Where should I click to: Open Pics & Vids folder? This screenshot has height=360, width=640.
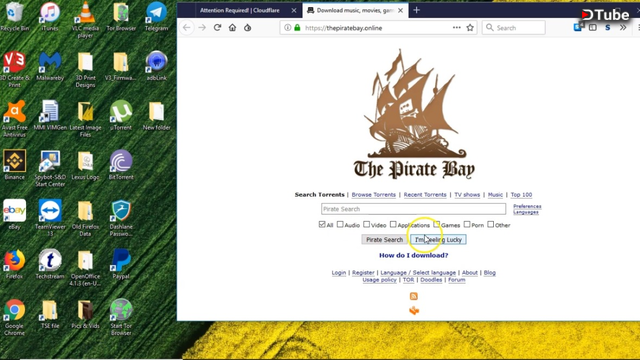tap(85, 314)
